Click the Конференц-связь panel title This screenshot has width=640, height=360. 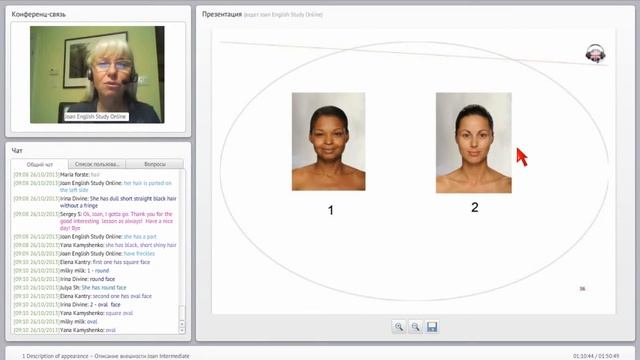pos(38,14)
